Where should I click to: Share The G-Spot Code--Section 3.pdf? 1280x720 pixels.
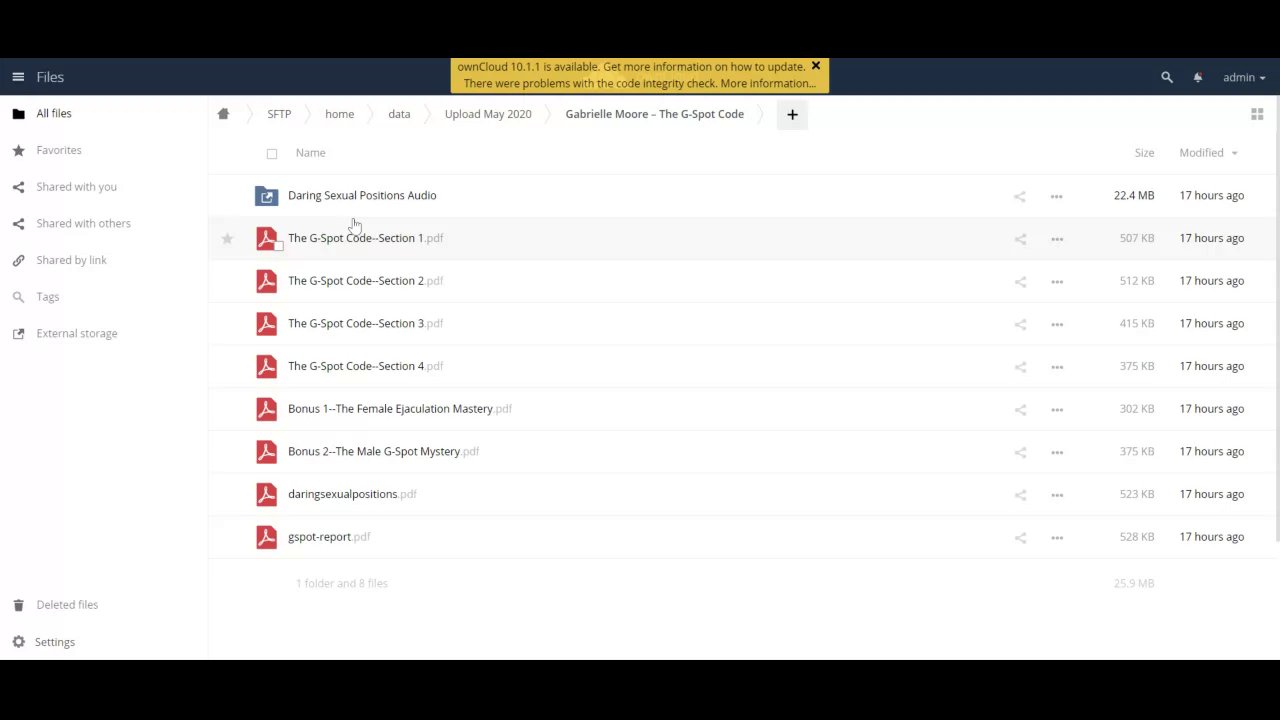coord(1020,324)
